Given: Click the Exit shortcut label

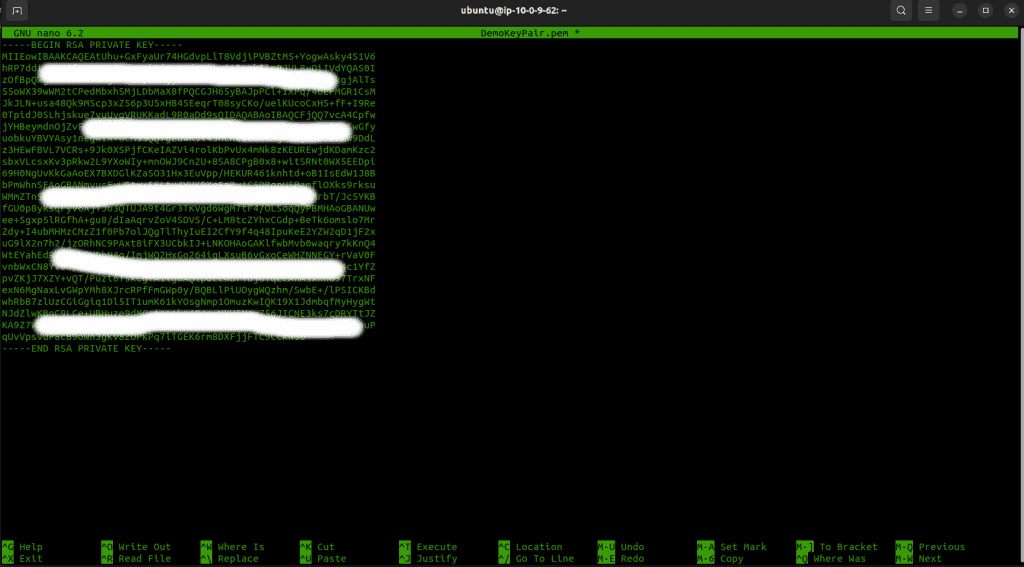Looking at the screenshot, I should point(30,559).
